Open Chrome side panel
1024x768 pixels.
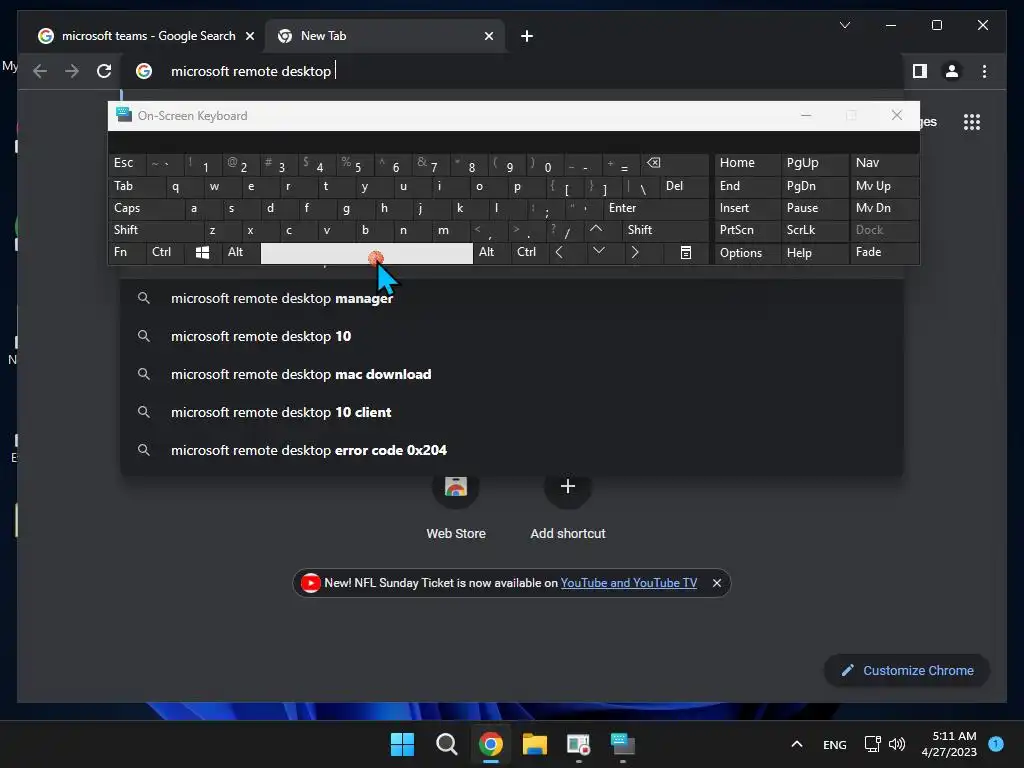point(920,71)
